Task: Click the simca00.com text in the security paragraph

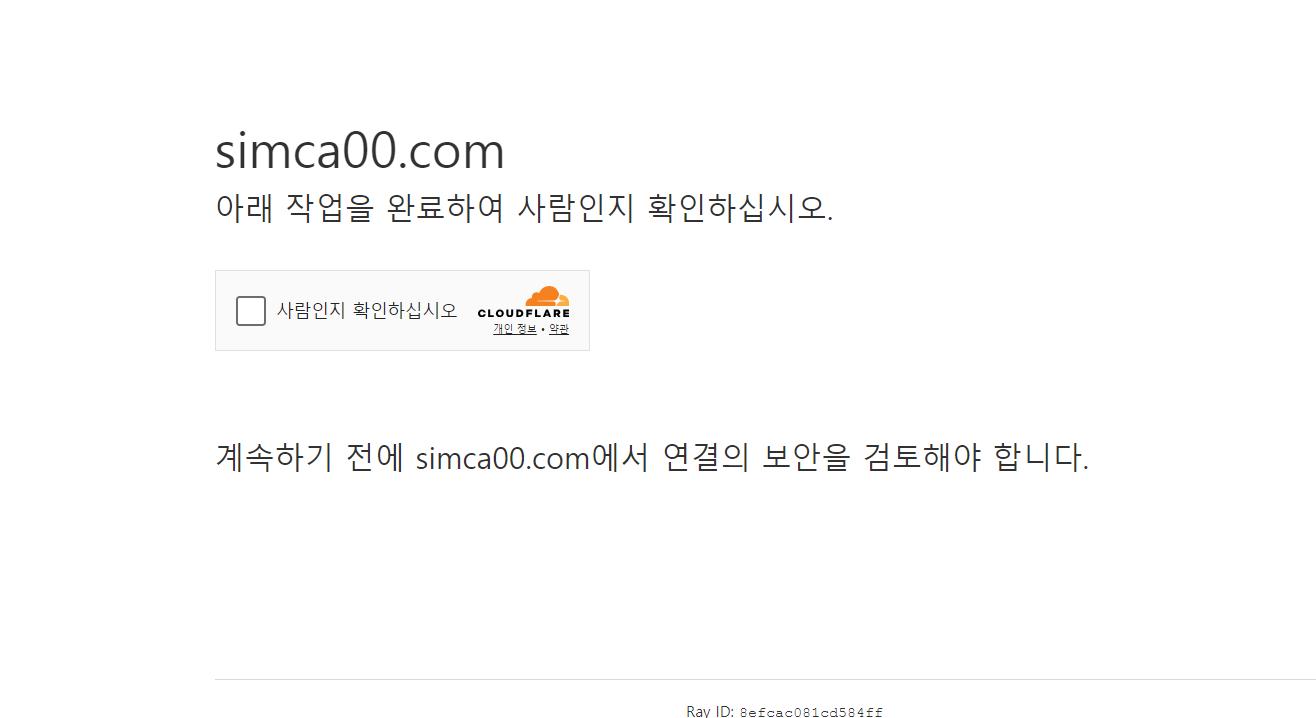Action: (502, 459)
